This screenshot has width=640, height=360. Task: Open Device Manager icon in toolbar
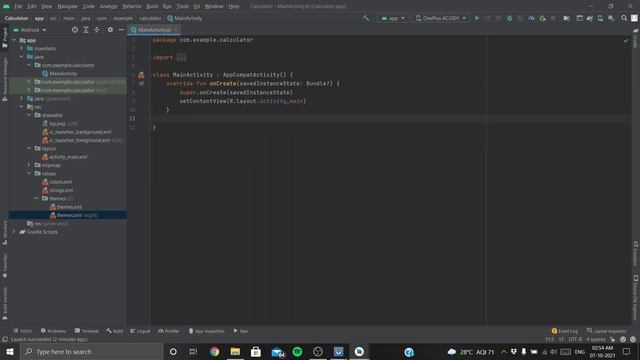(600, 18)
